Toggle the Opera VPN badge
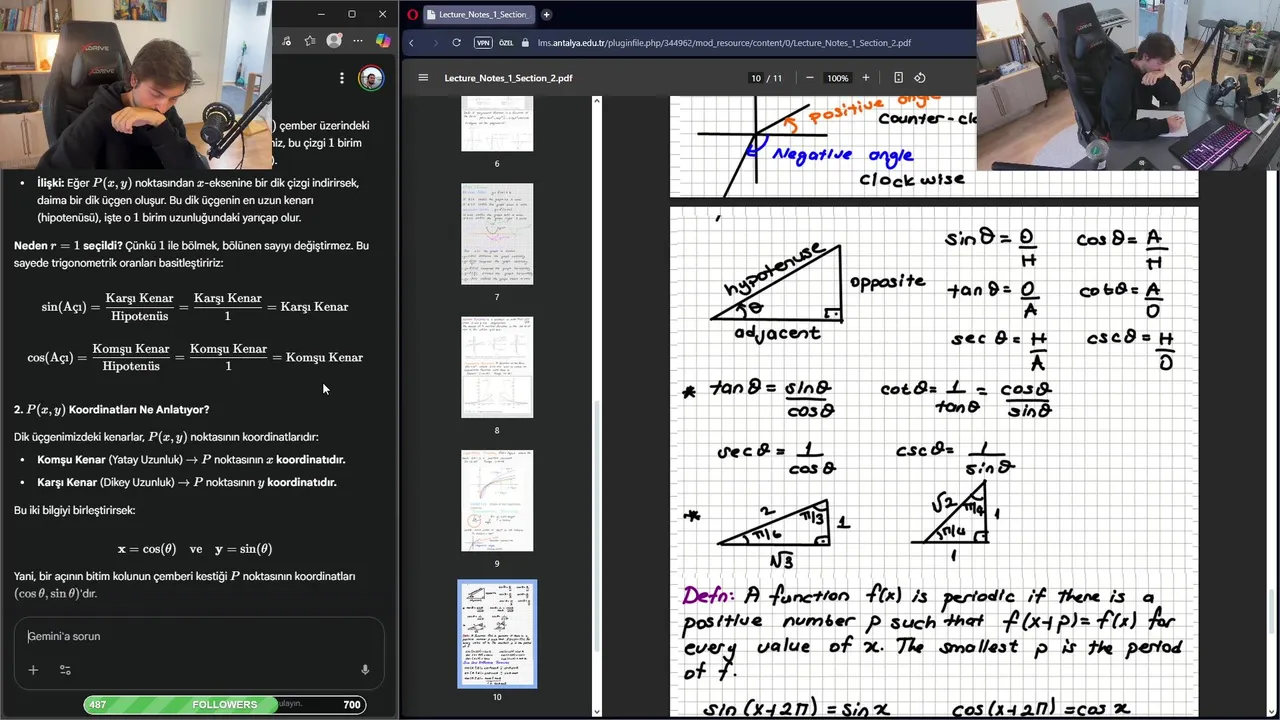Image resolution: width=1280 pixels, height=720 pixels. 483,43
